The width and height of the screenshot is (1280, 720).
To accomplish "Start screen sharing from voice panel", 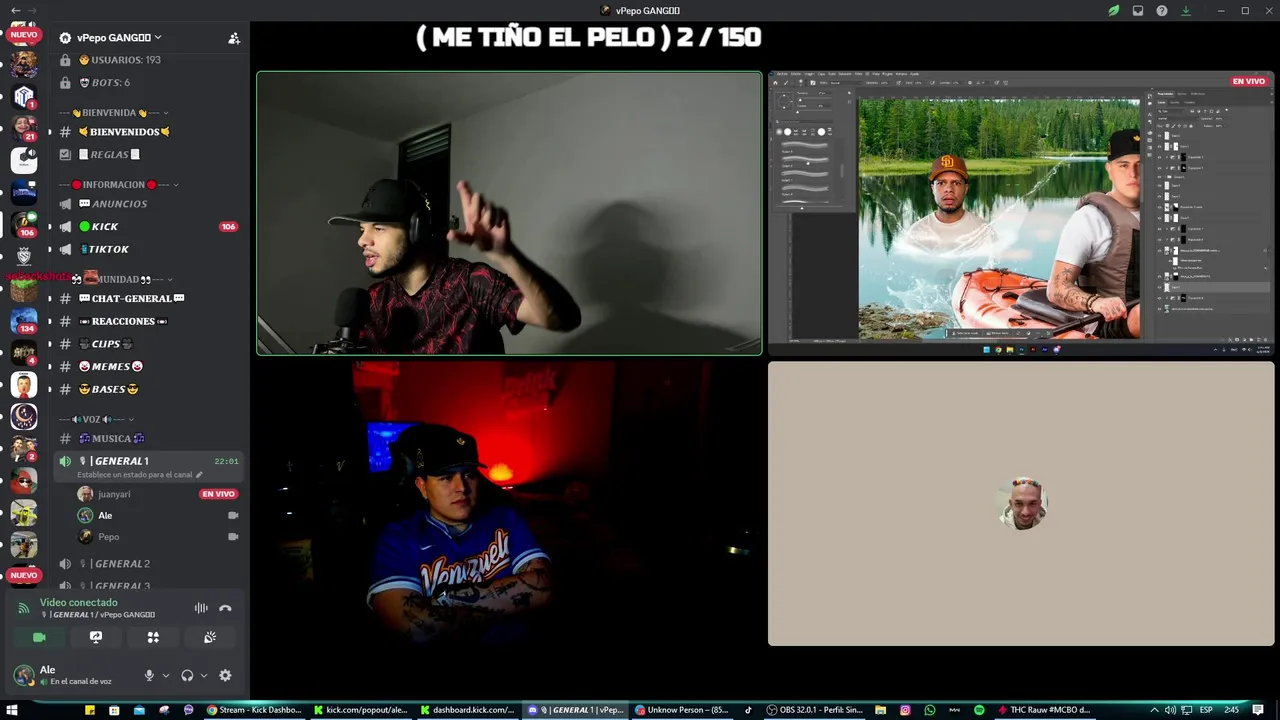I will 96,637.
